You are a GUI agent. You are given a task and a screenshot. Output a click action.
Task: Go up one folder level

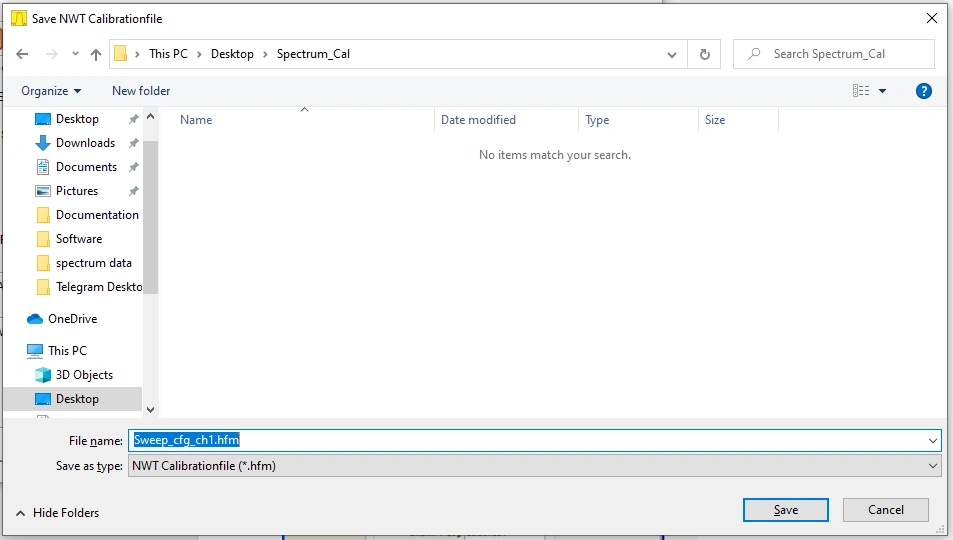[95, 54]
